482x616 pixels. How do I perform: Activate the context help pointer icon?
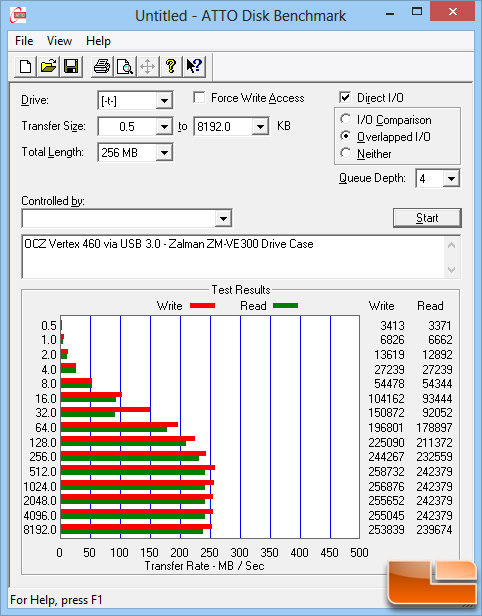coord(194,66)
